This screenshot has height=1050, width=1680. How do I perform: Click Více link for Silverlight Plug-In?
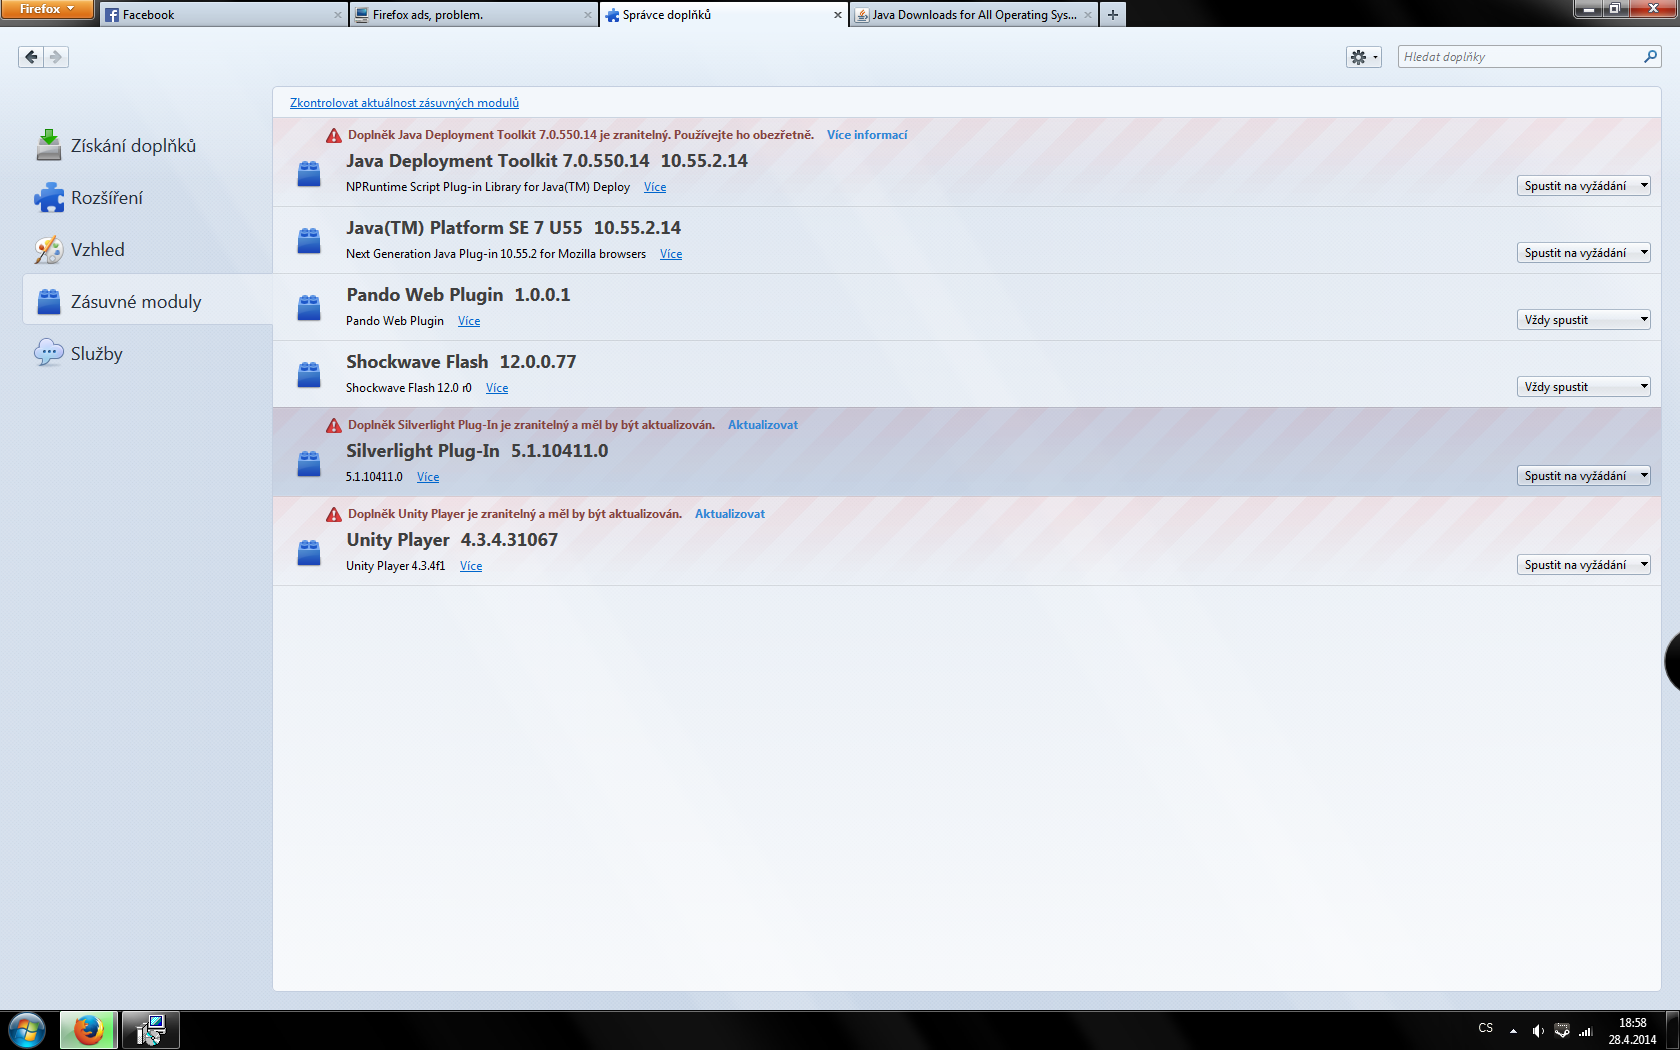428,477
